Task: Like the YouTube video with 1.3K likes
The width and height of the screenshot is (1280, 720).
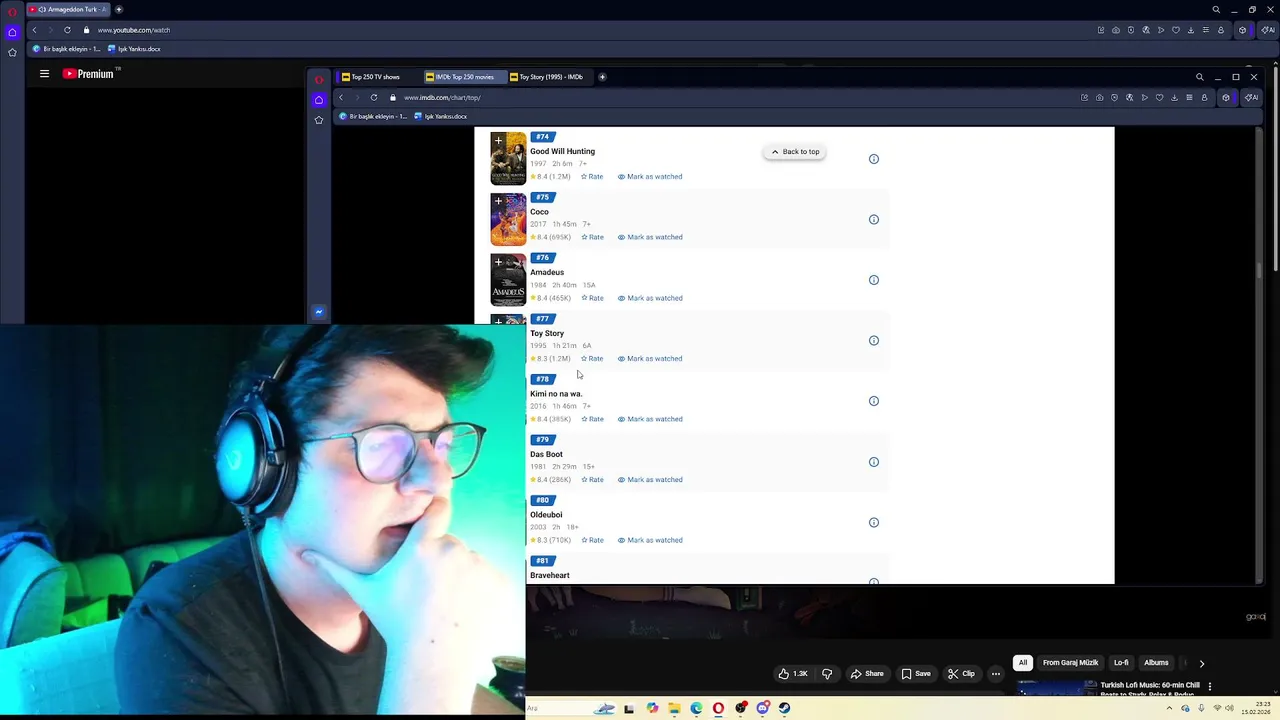Action: point(793,674)
